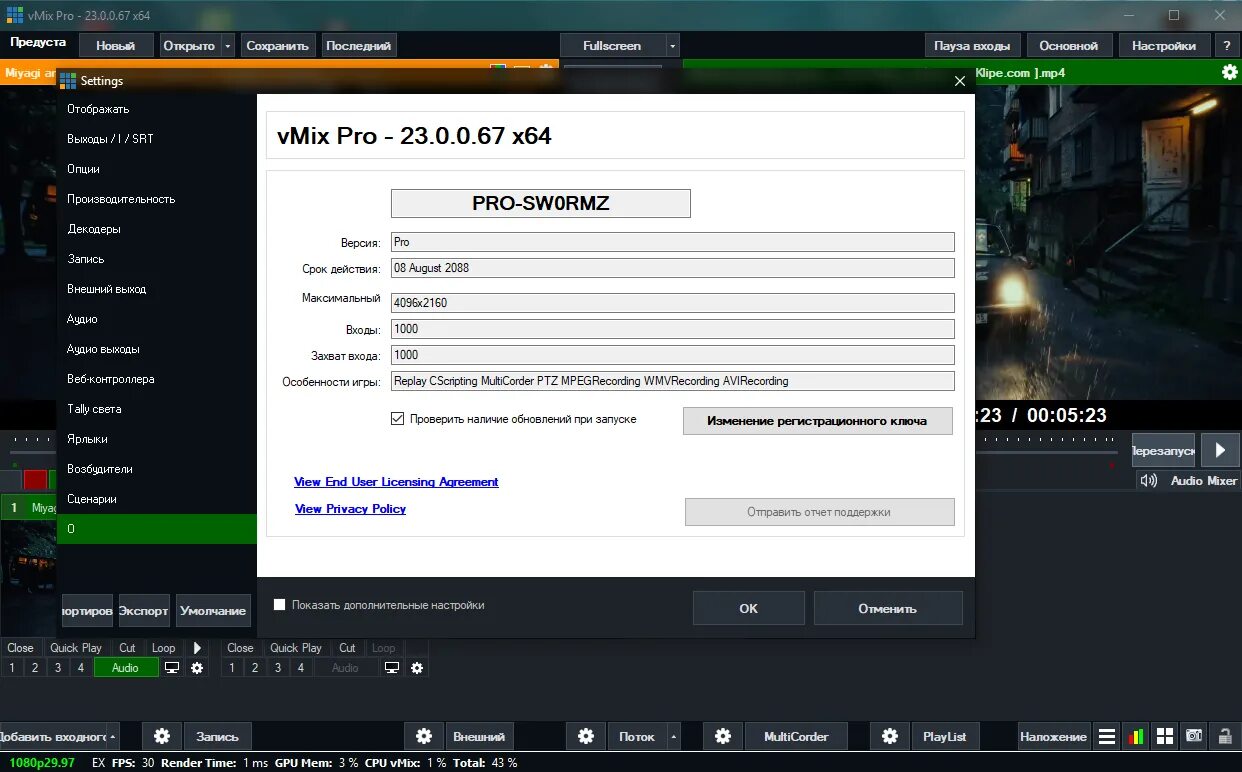
Task: Play the first input via arrow icon
Action: pyautogui.click(x=197, y=647)
